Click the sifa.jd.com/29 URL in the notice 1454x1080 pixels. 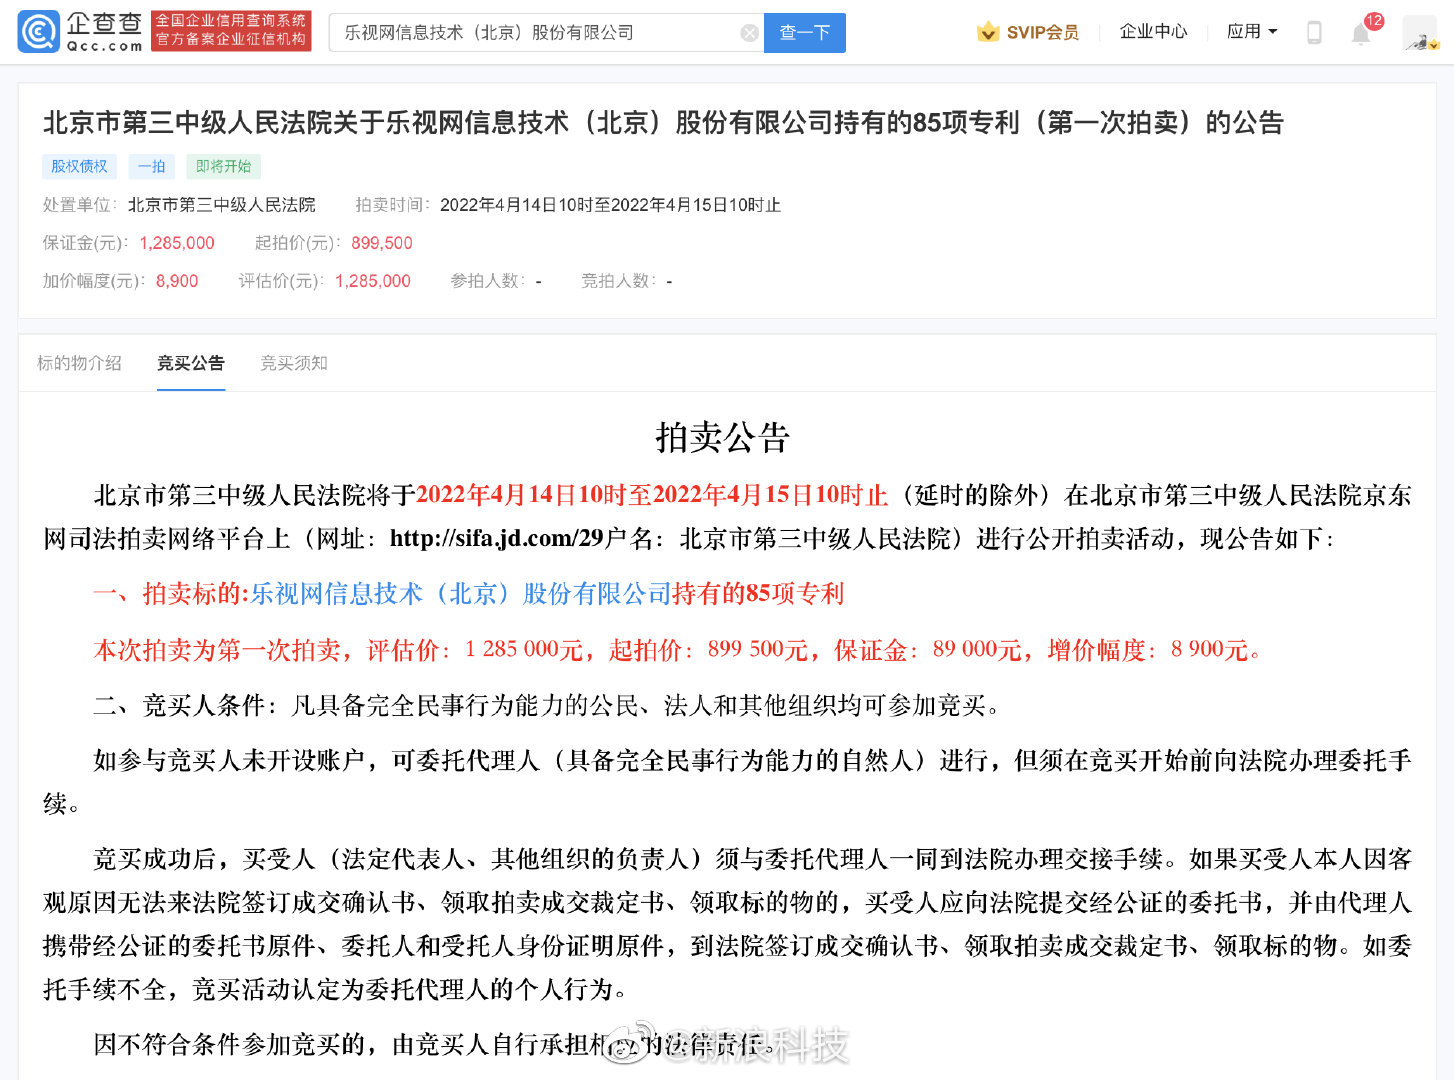pos(496,539)
